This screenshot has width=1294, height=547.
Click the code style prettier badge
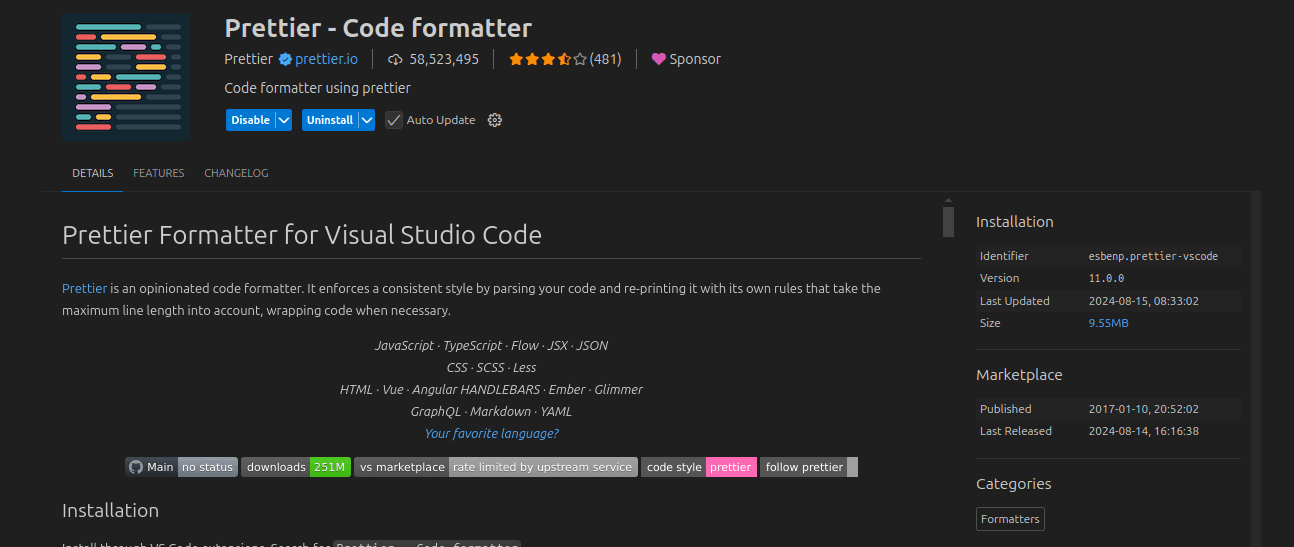click(698, 467)
